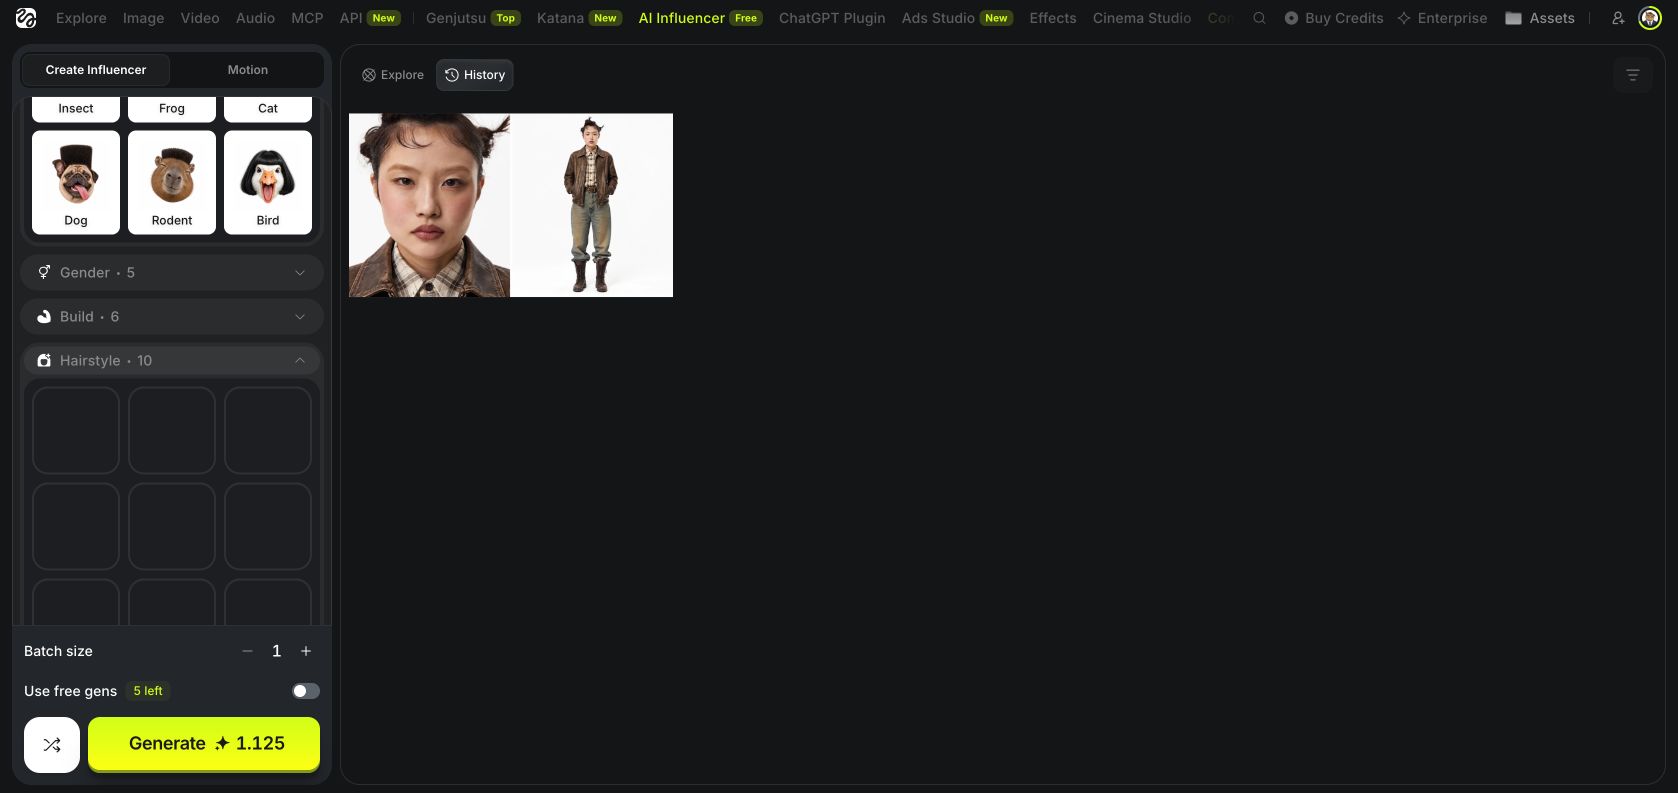
Task: Switch to Motion tab
Action: click(248, 70)
